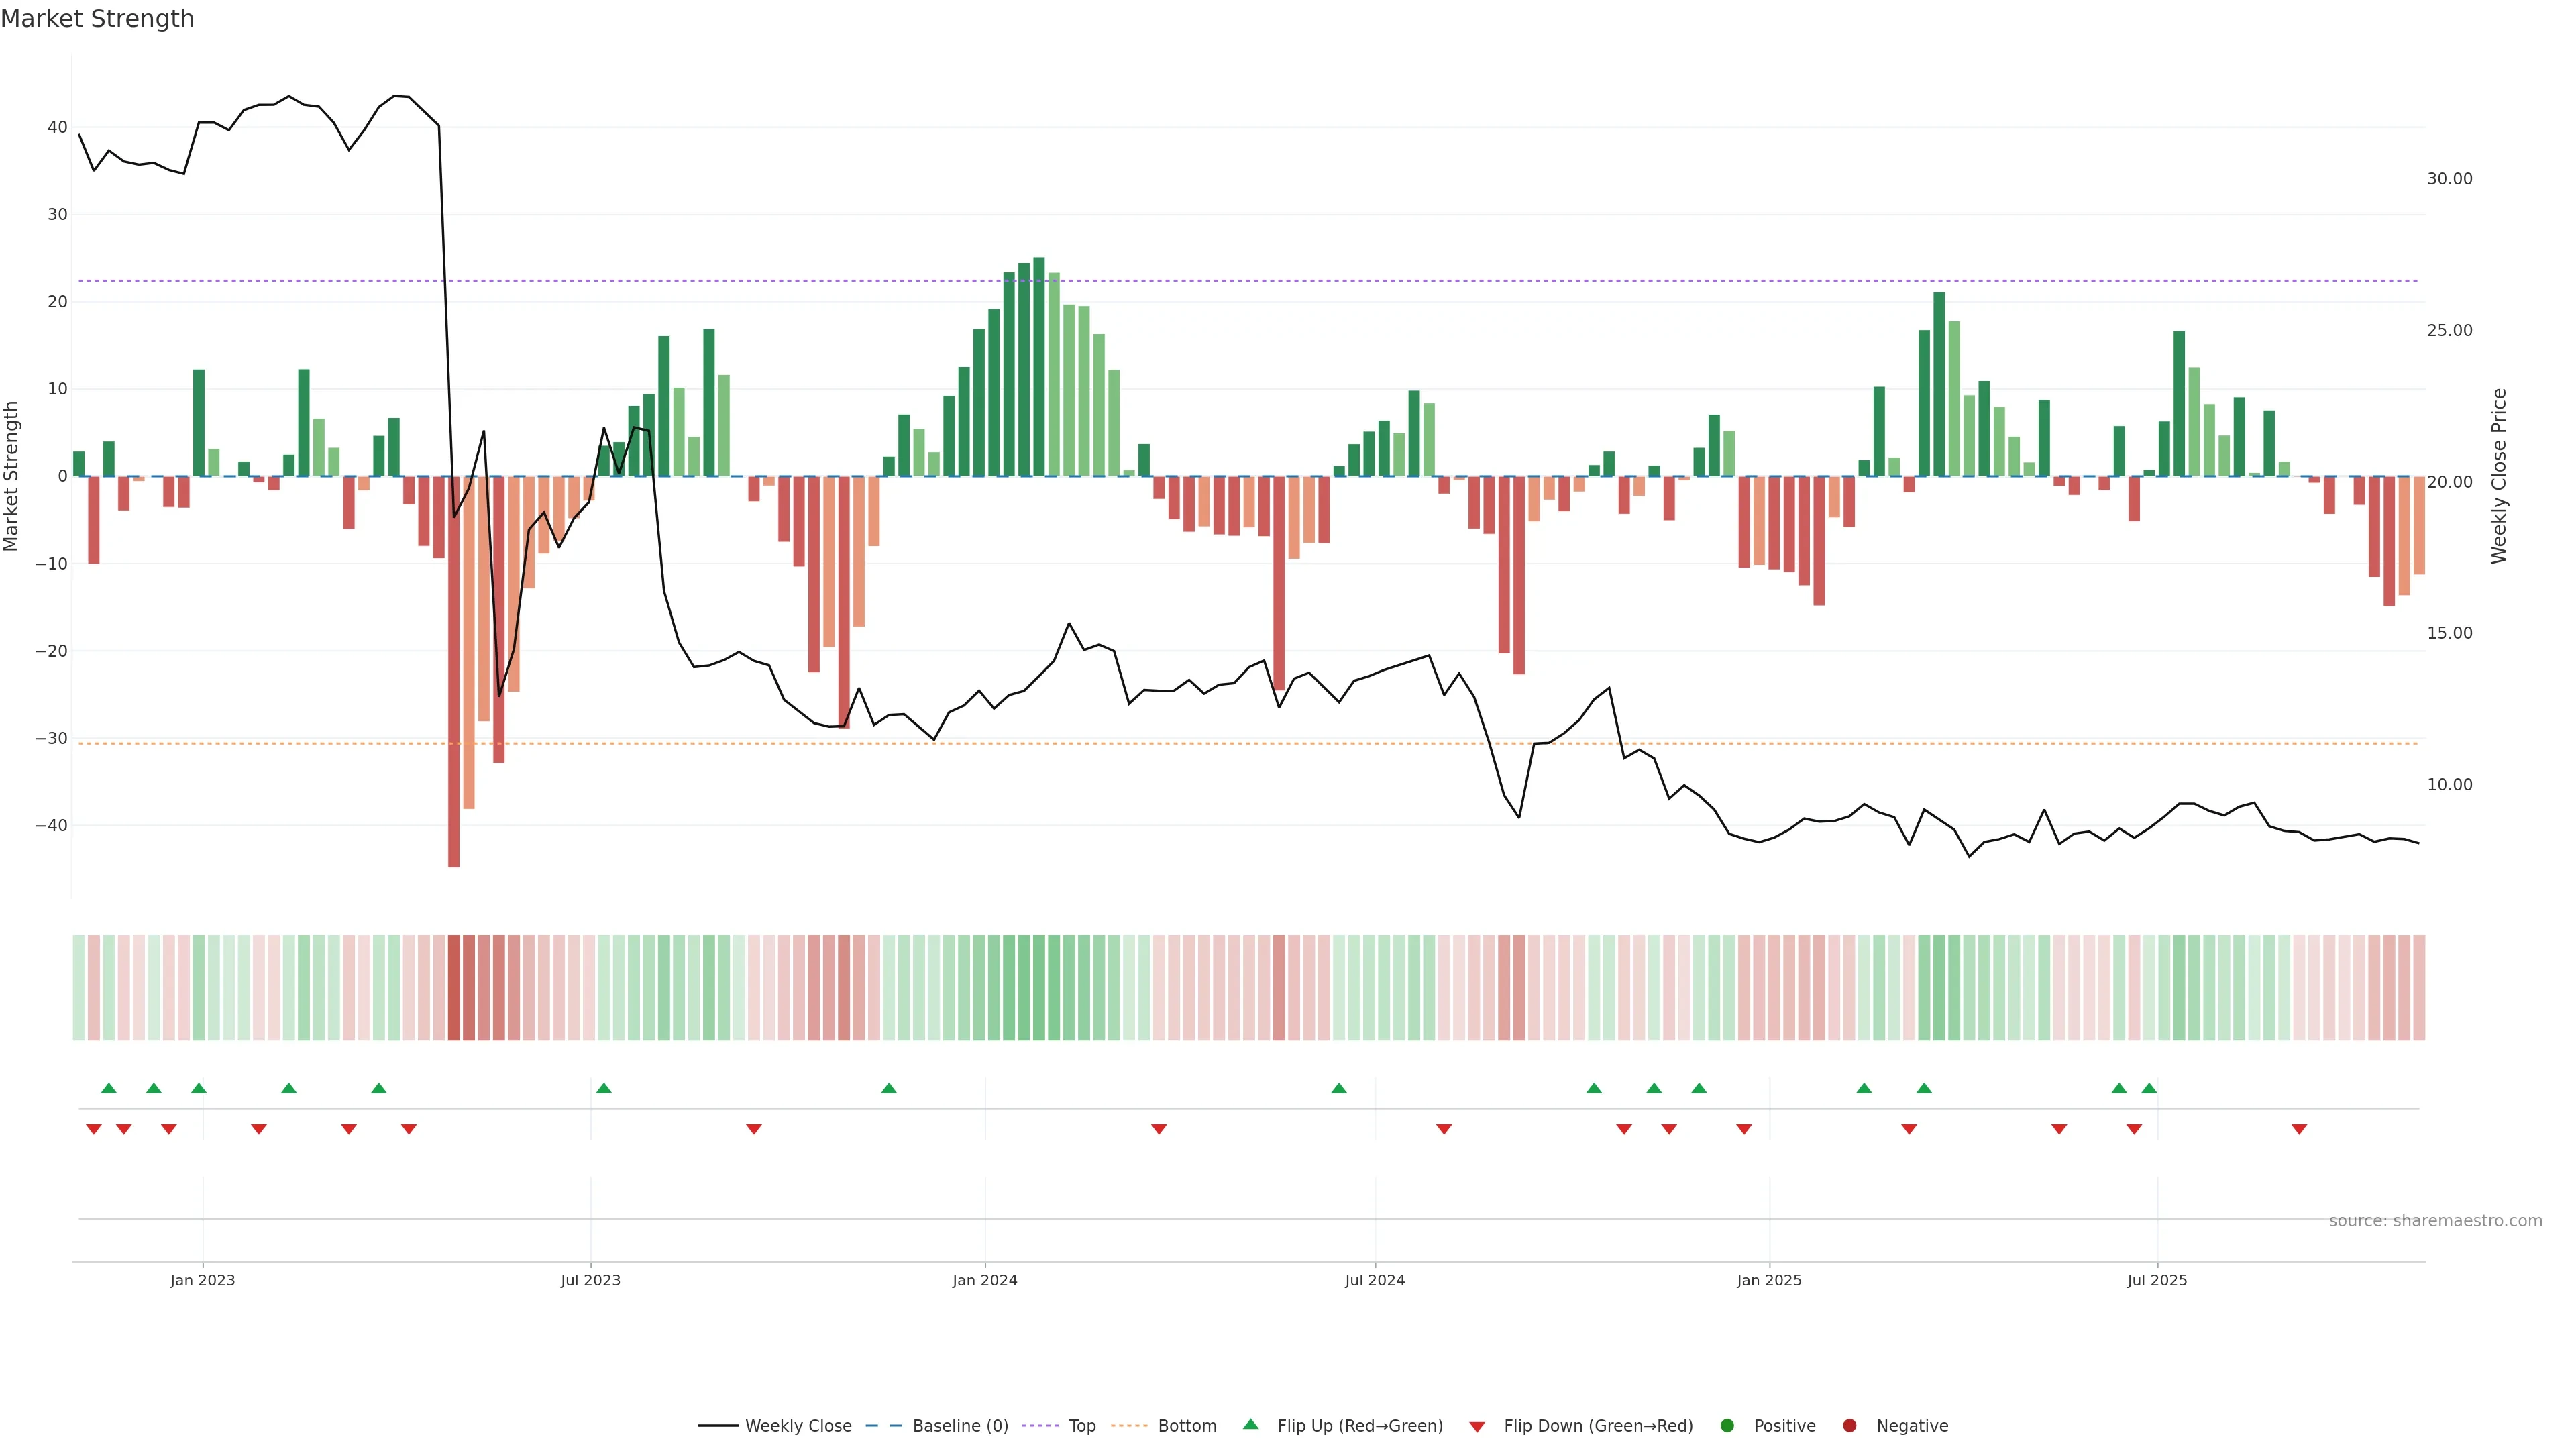2576x1449 pixels.
Task: Click the Negative red dot legend icon
Action: click(1849, 1426)
